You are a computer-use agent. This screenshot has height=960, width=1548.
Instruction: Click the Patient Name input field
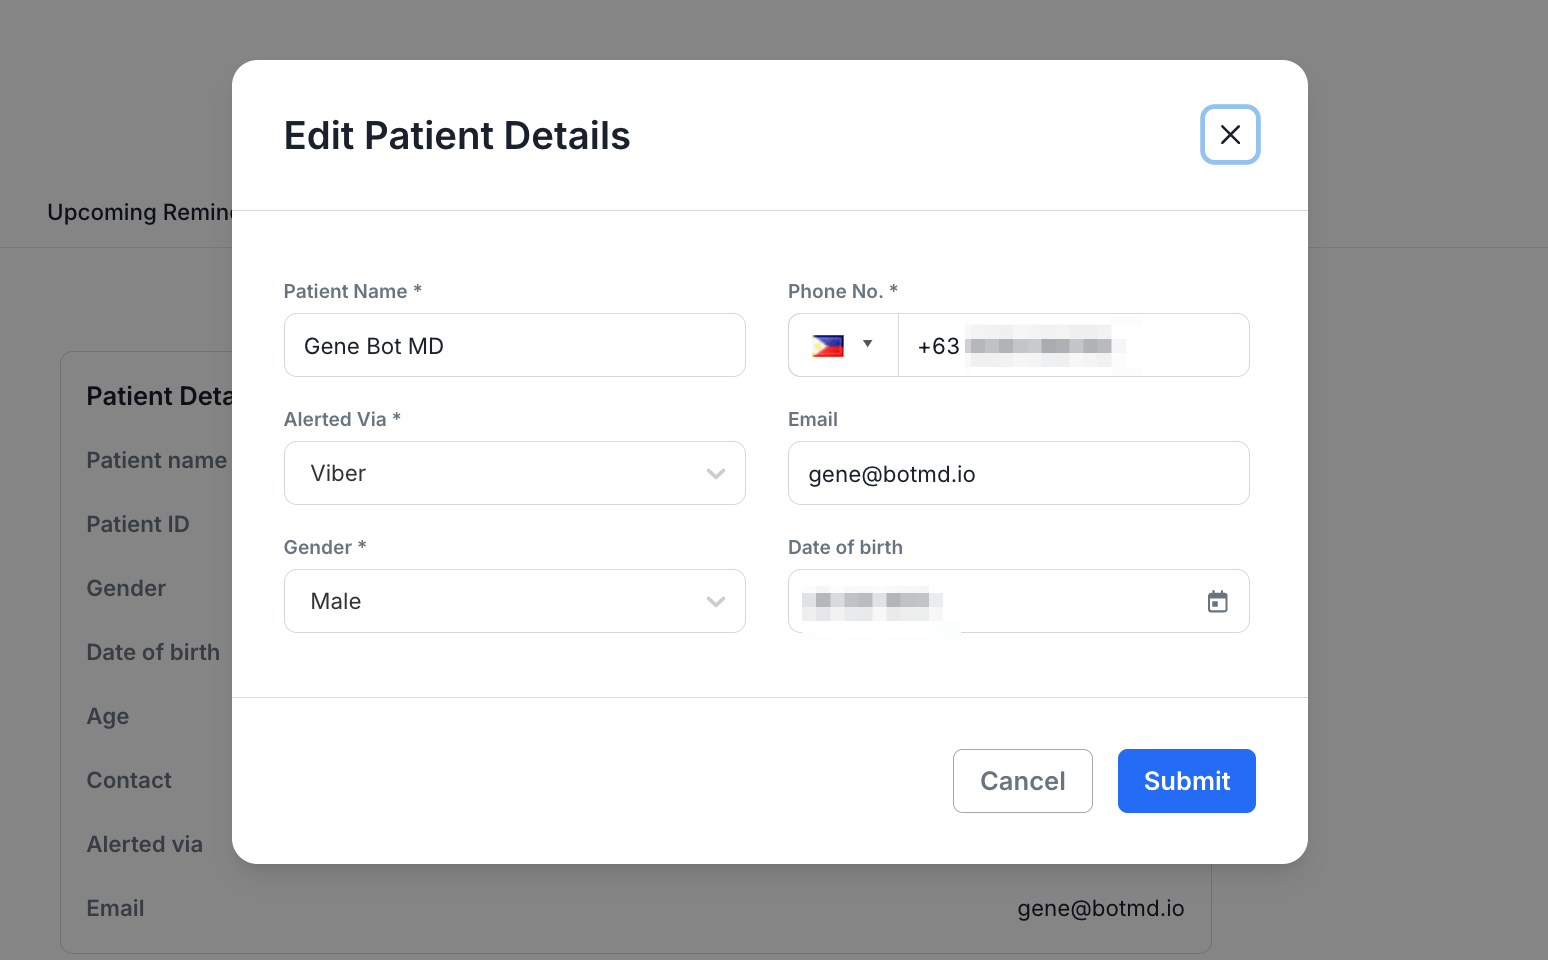point(514,346)
